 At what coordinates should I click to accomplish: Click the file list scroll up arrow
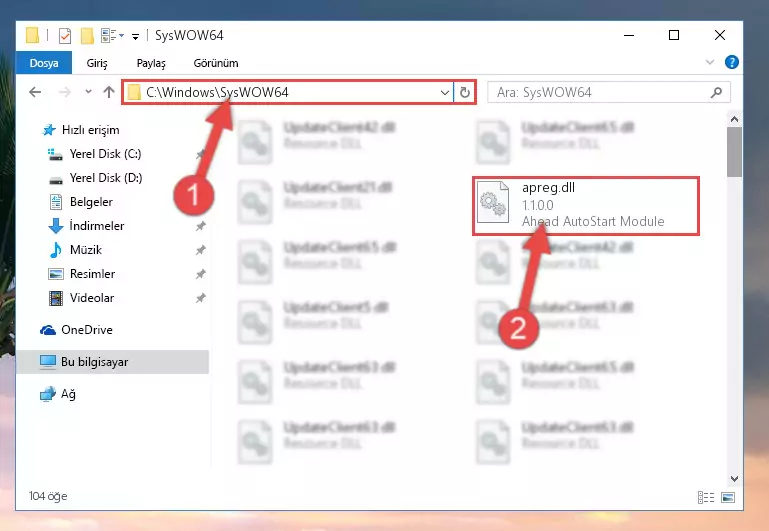pyautogui.click(x=734, y=119)
